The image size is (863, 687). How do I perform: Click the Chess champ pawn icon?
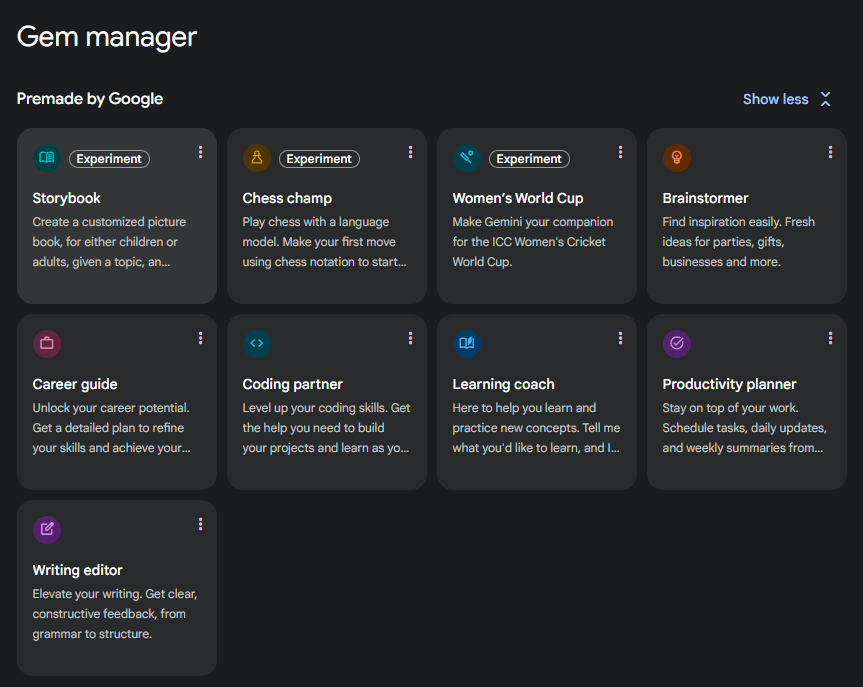point(257,158)
